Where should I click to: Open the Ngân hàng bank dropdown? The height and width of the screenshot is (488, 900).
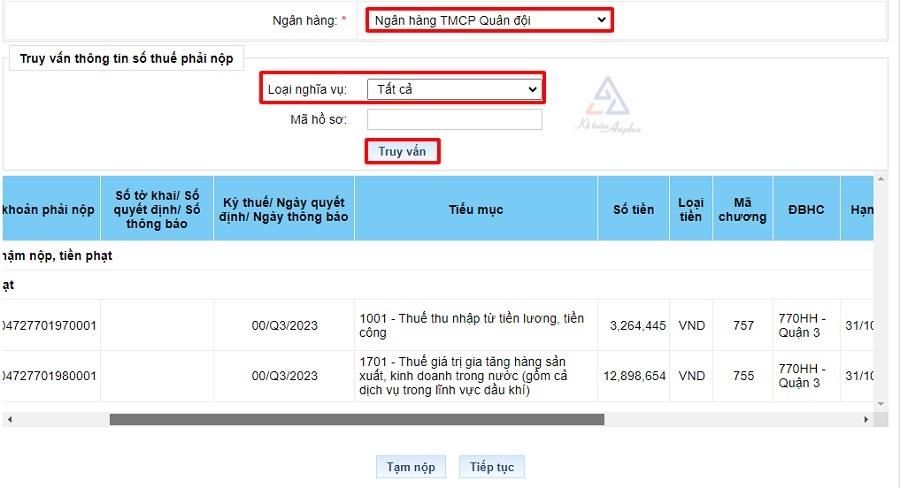pyautogui.click(x=488, y=19)
